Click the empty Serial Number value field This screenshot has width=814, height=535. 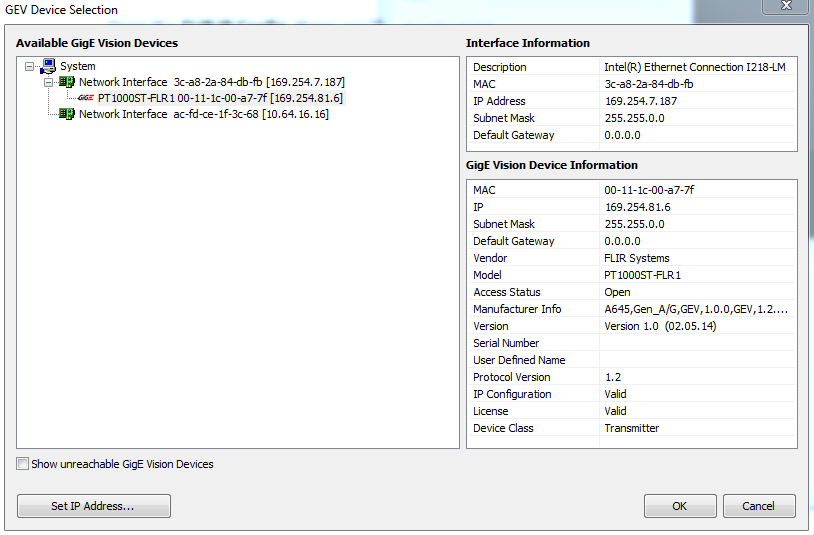pos(696,343)
